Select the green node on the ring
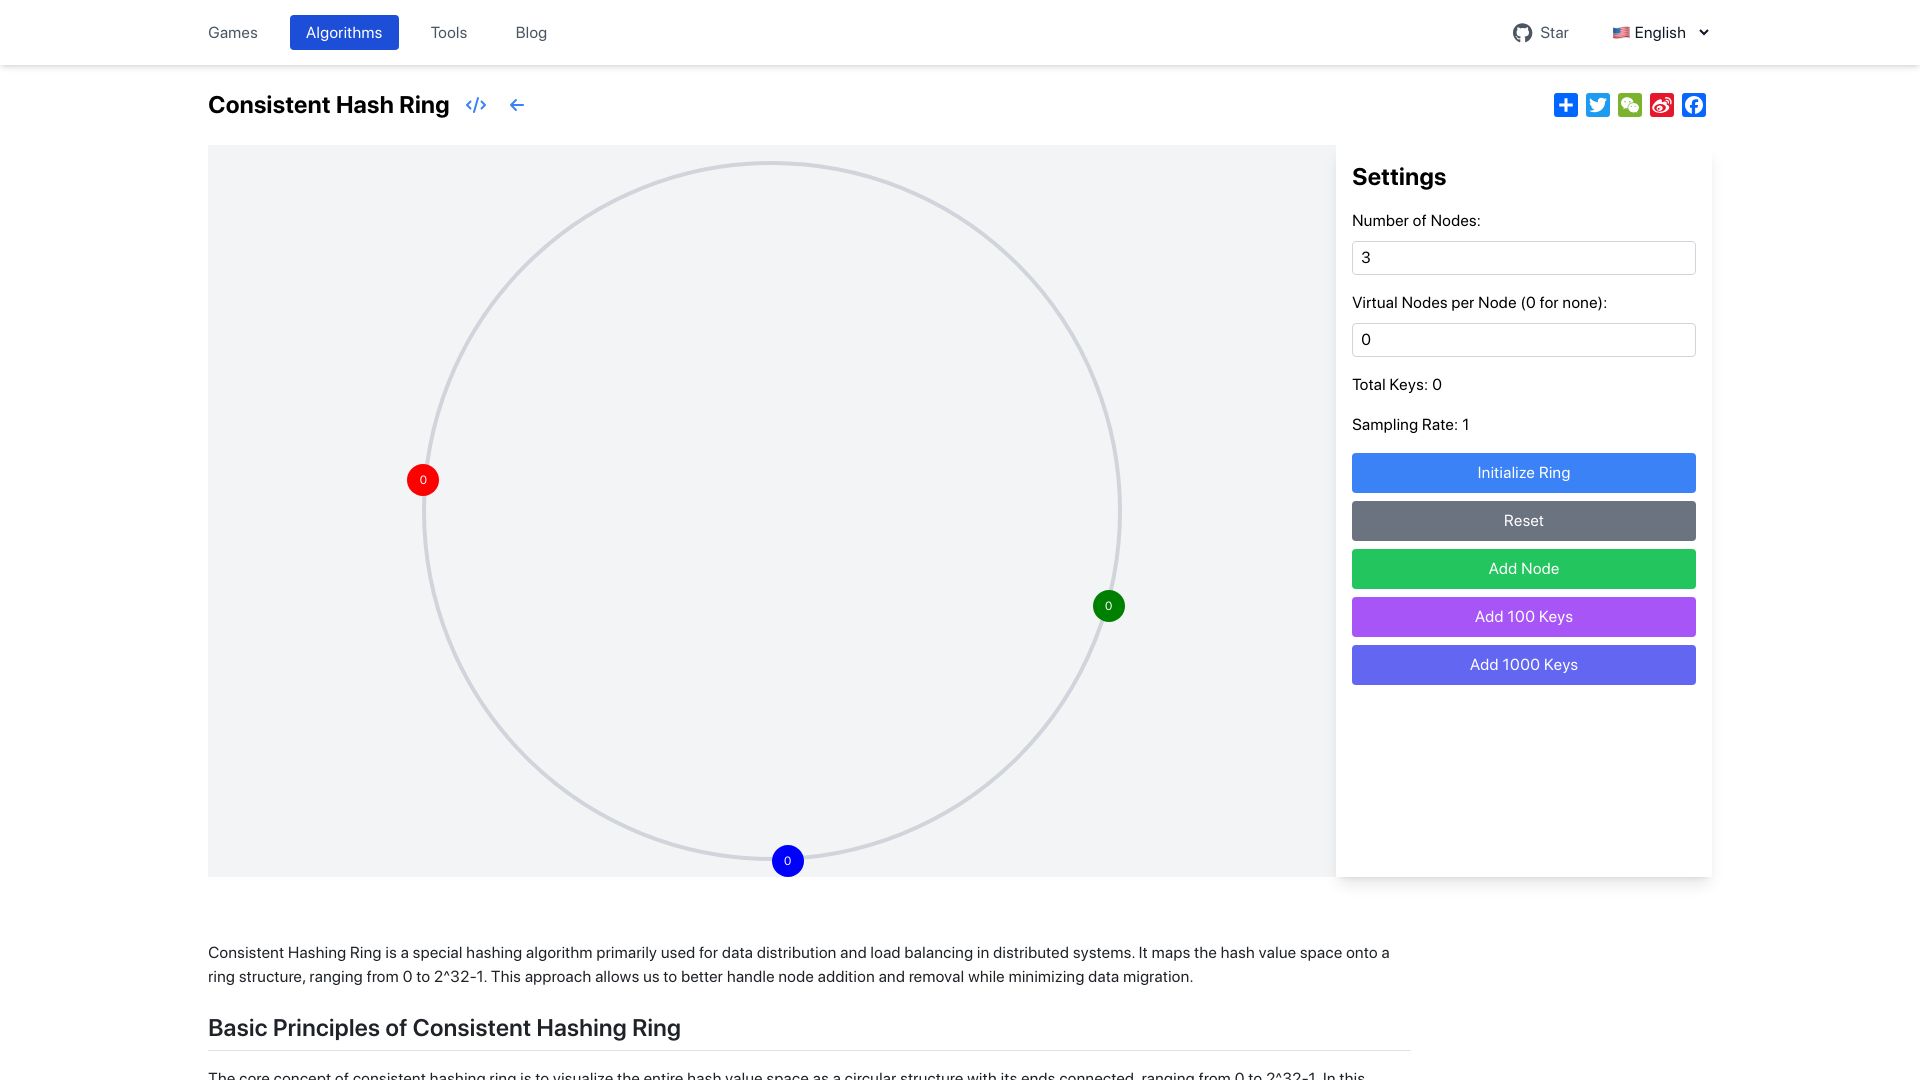The height and width of the screenshot is (1080, 1920). 1109,606
